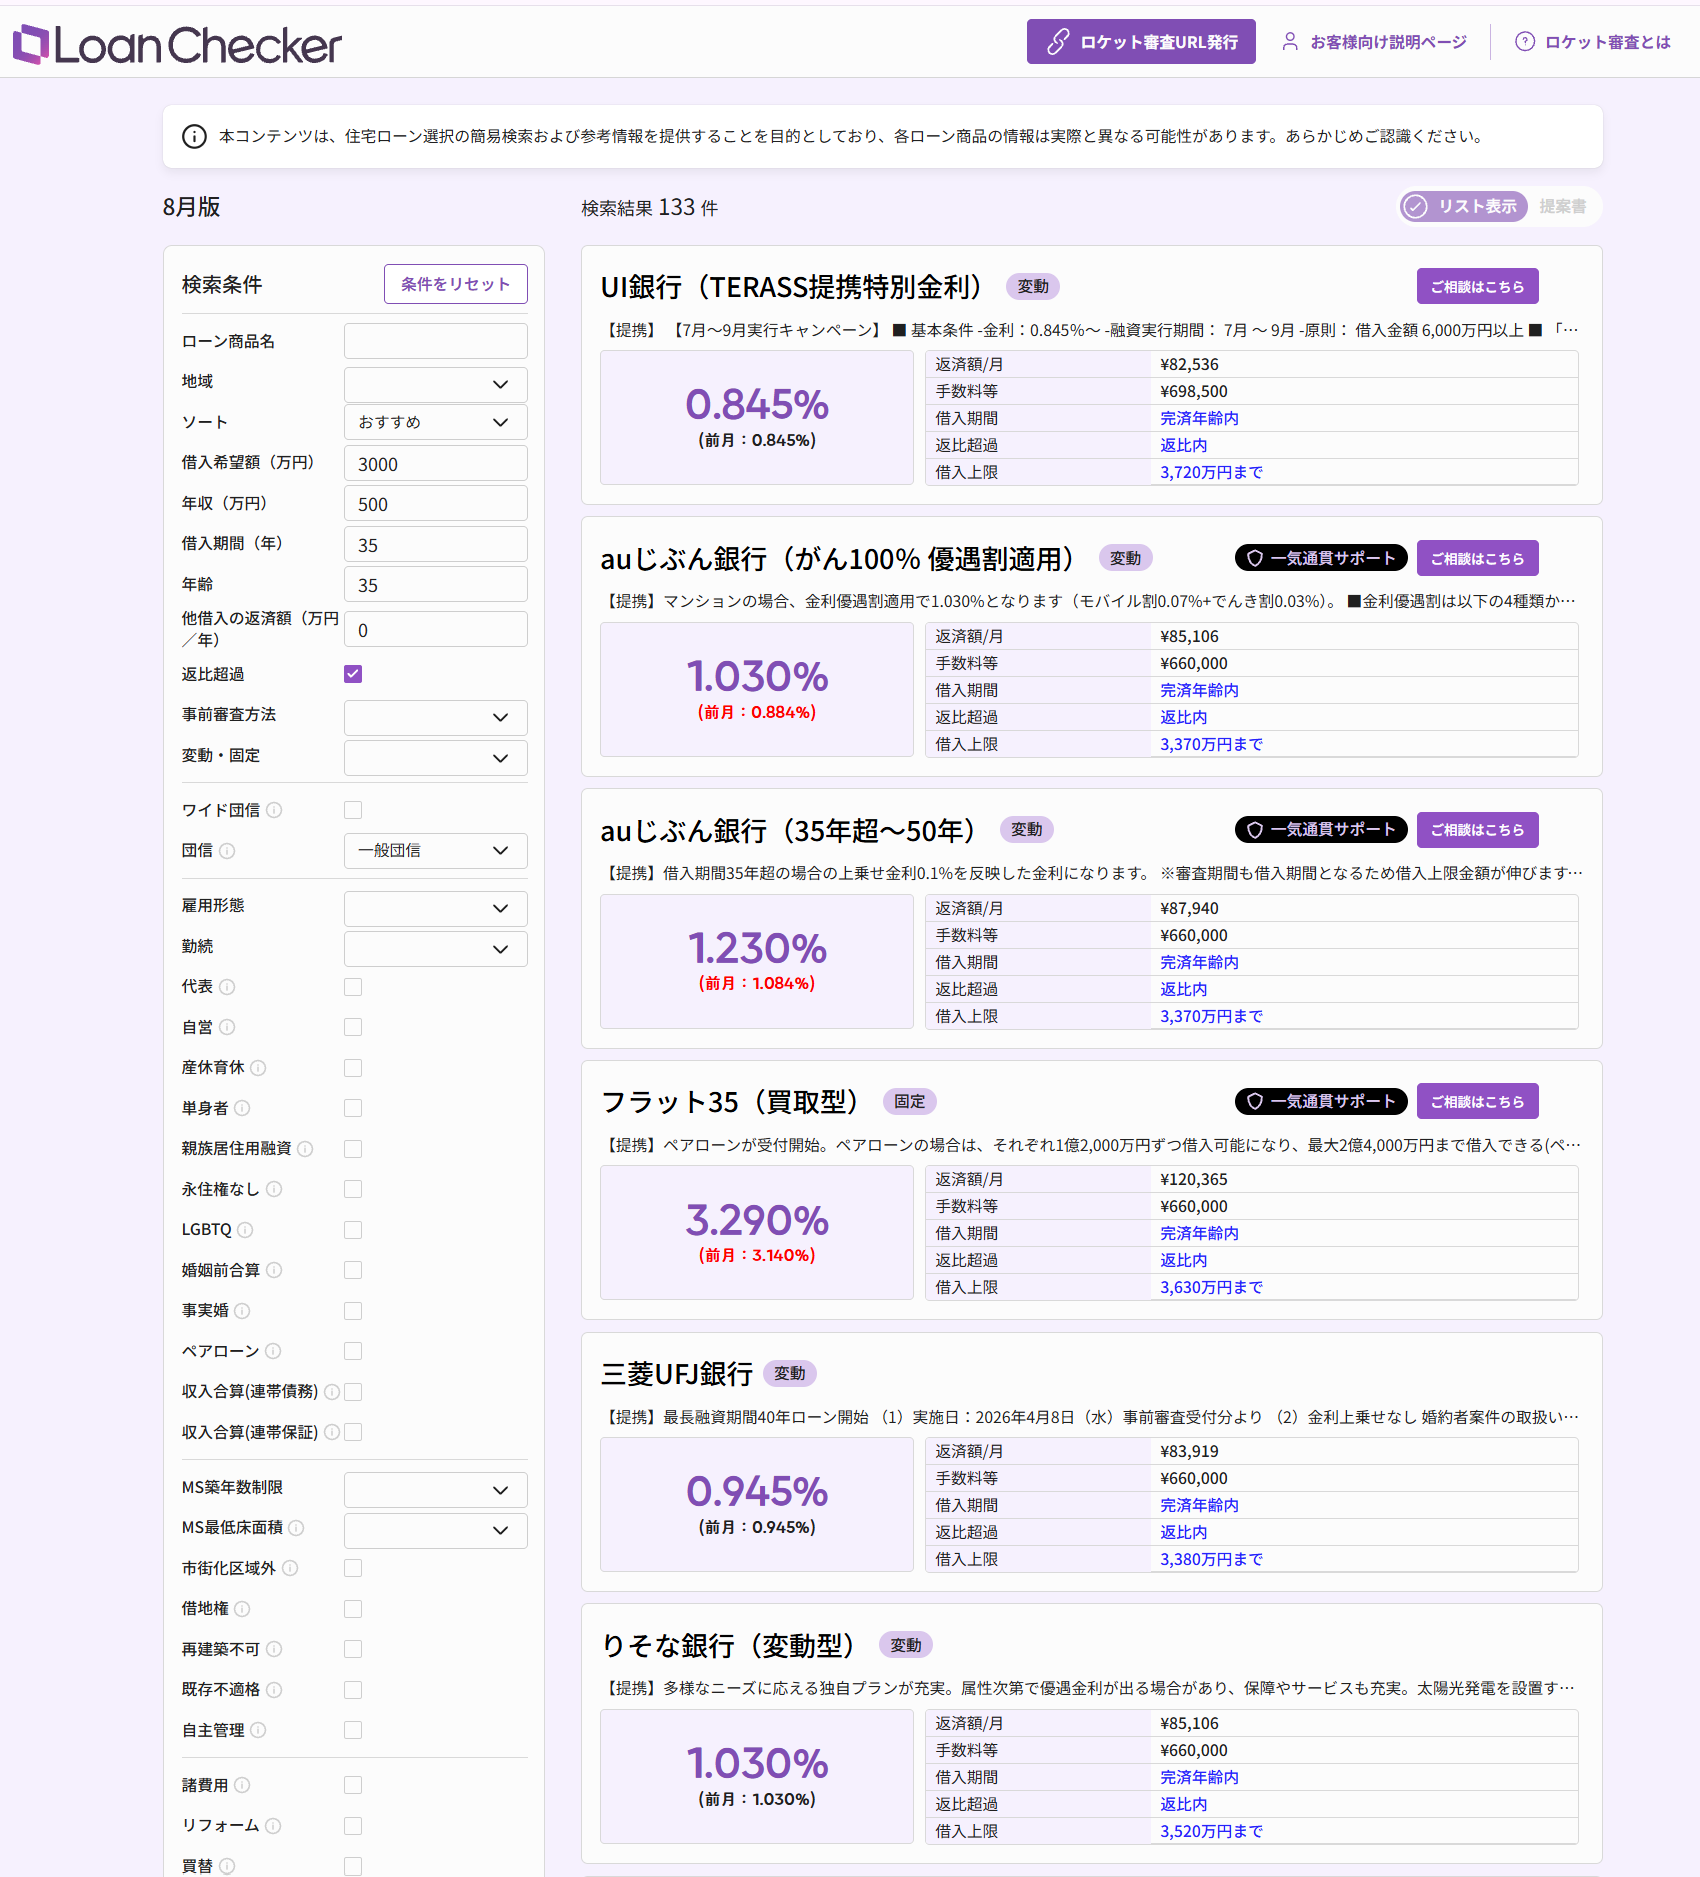Click the info icon for 永住権なし
The image size is (1700, 1877).
(274, 1189)
